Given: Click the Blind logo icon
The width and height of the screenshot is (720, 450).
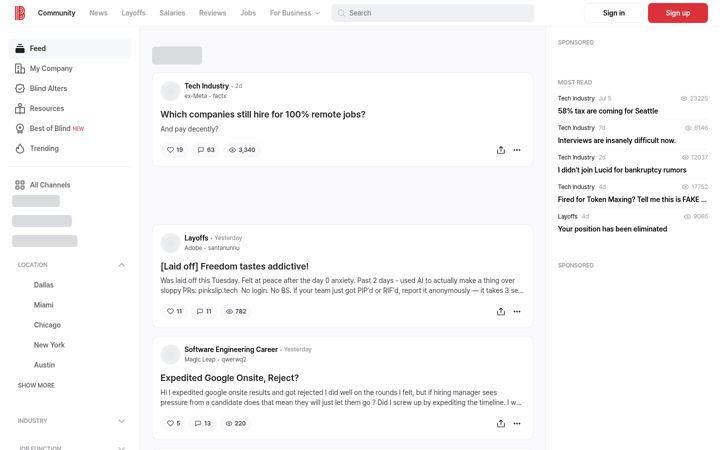Looking at the screenshot, I should [x=20, y=13].
